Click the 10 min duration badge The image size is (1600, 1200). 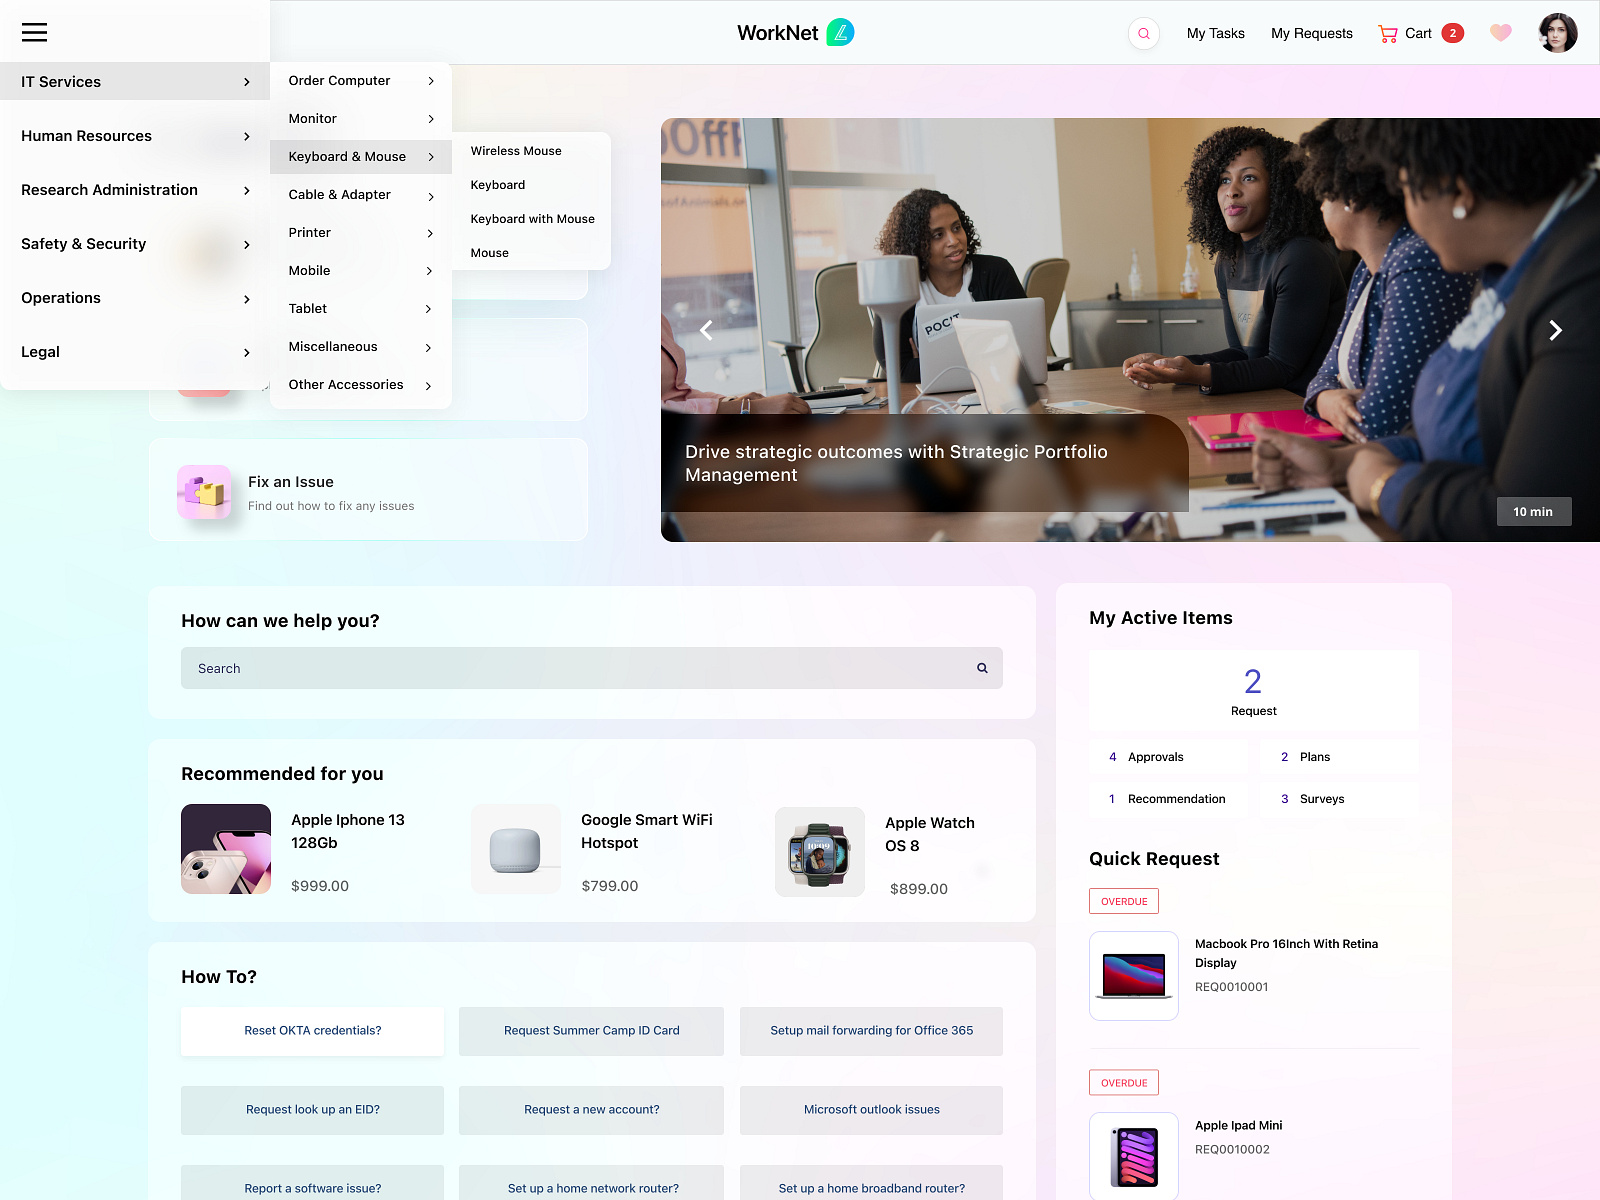click(x=1533, y=511)
